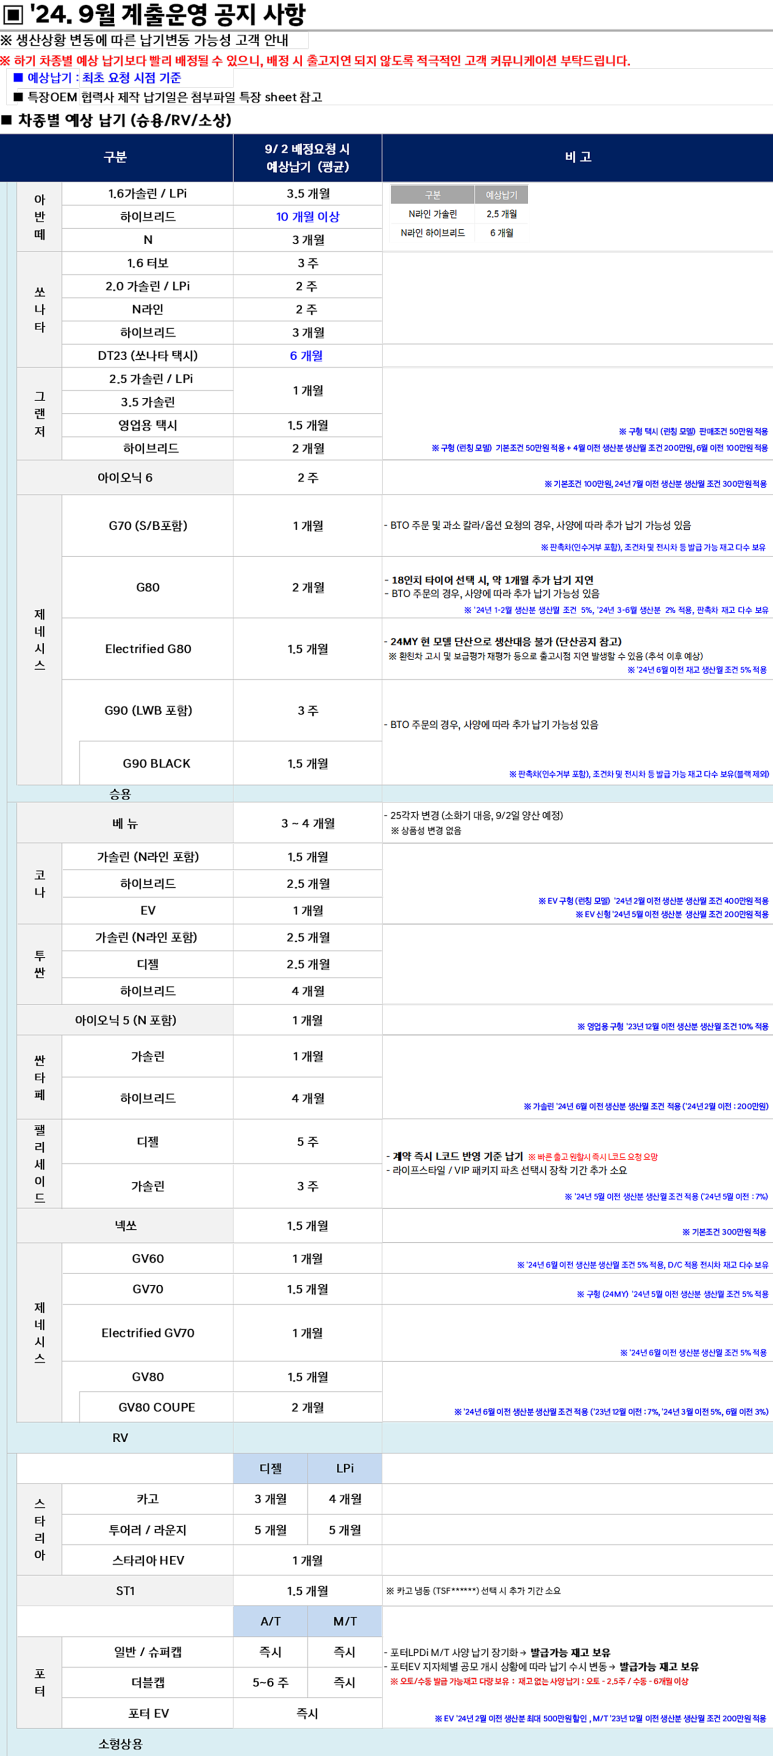Click the N라인 하이브리드 cell in the small table
Image resolution: width=773 pixels, height=1756 pixels.
[x=432, y=233]
